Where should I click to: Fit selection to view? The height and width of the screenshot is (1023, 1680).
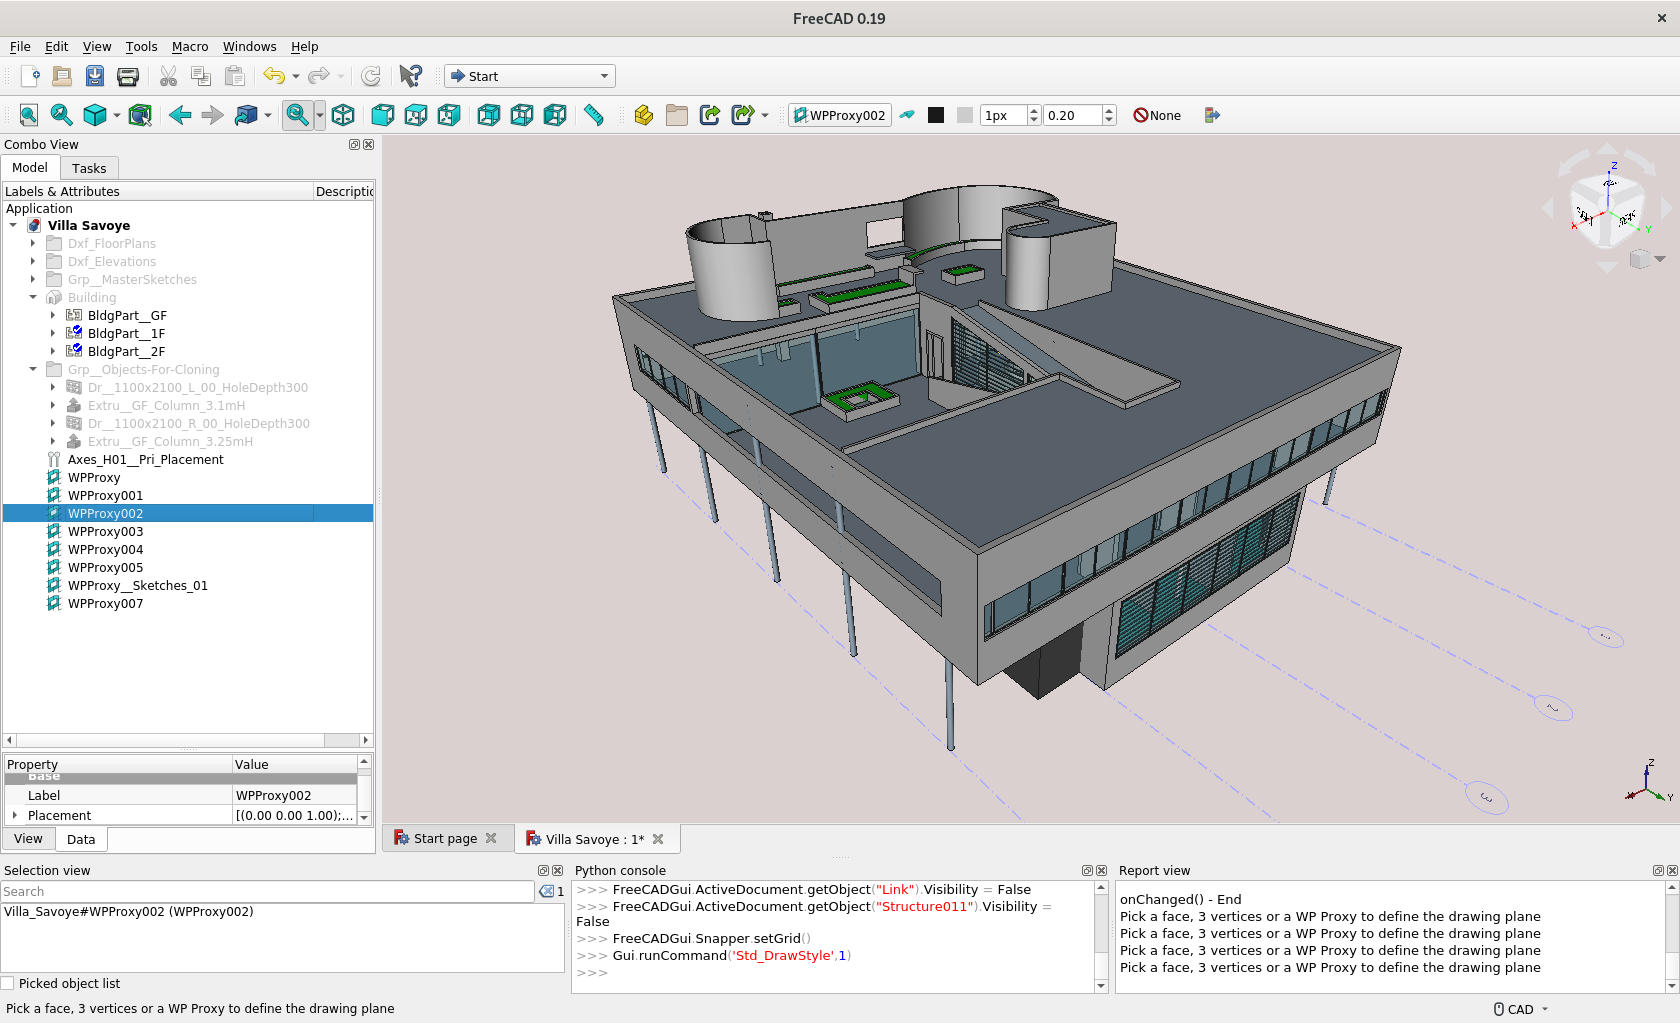(62, 115)
